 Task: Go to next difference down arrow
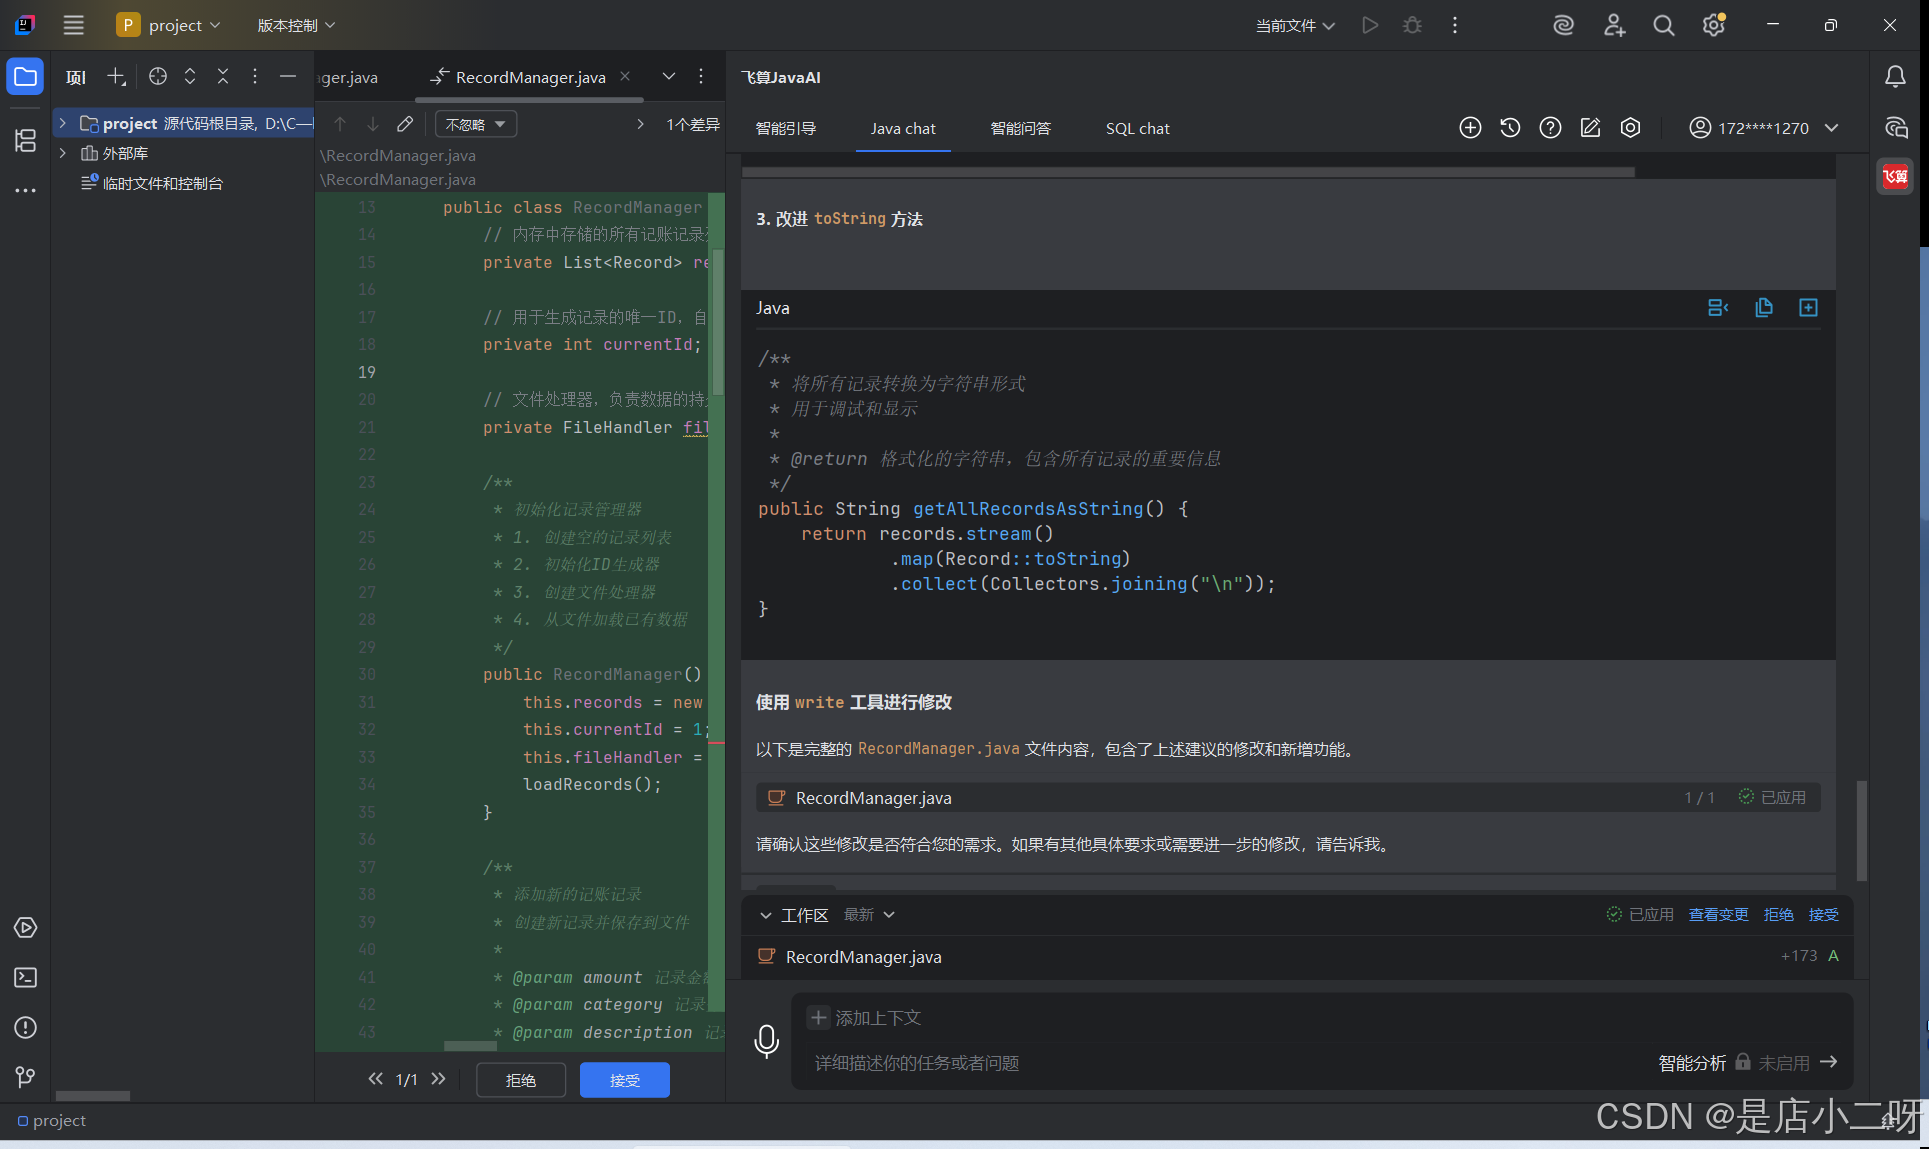coord(372,124)
